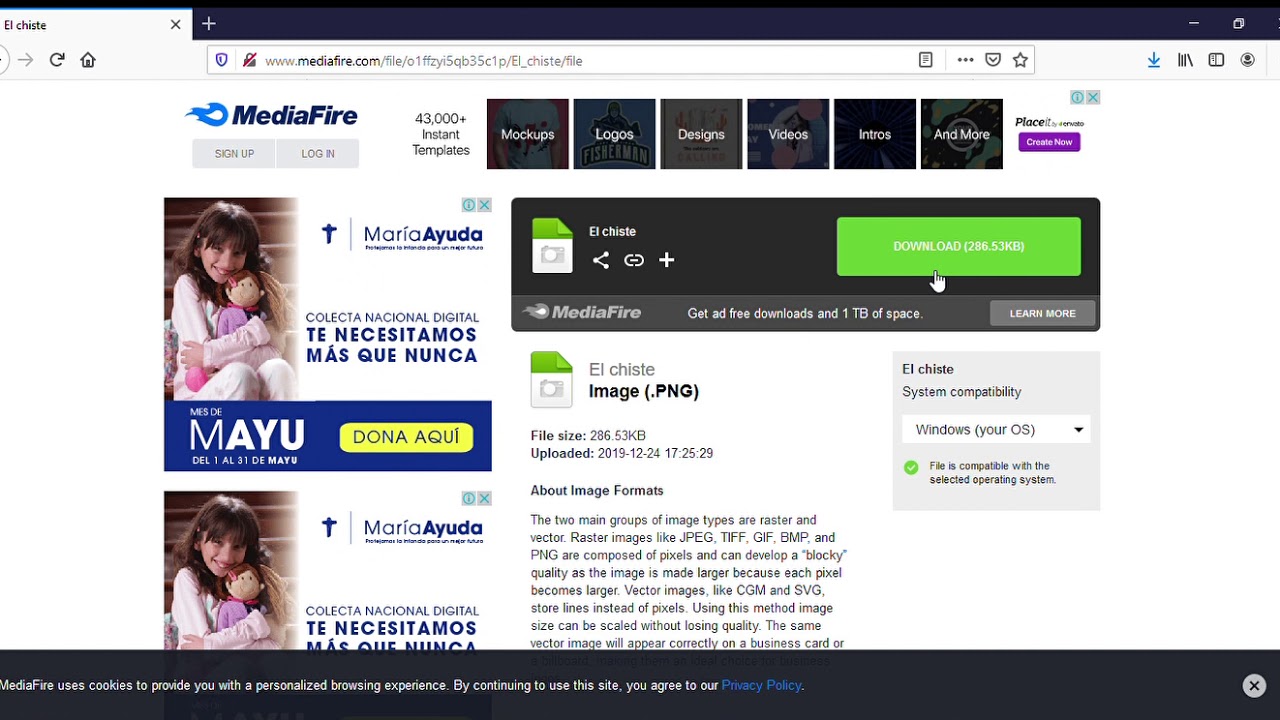Click the 'System compatibility' label
The width and height of the screenshot is (1280, 720).
point(962,392)
